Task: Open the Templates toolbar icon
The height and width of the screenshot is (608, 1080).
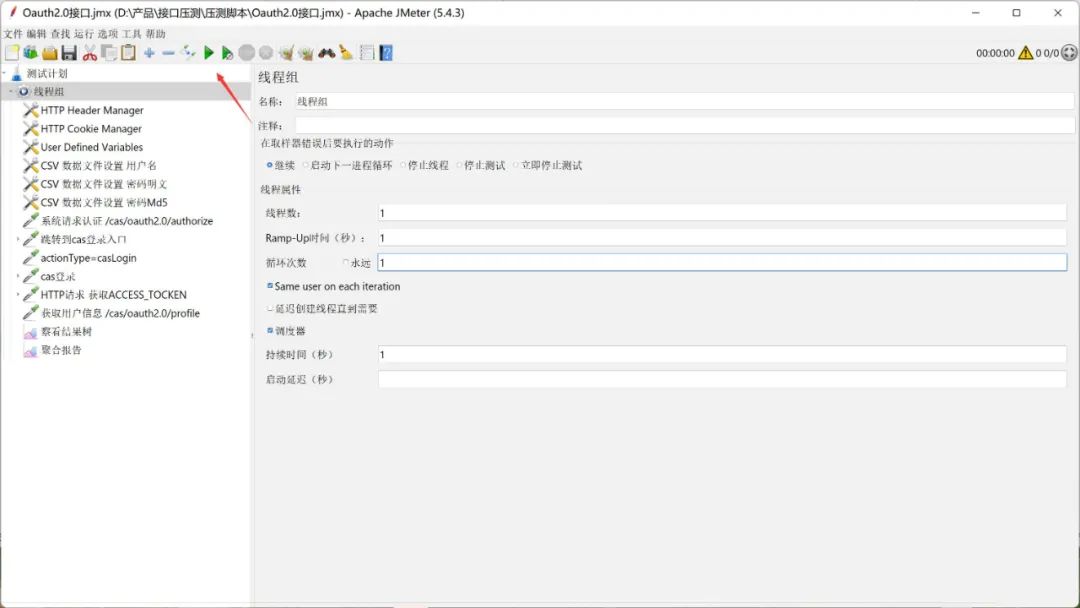Action: coord(30,53)
